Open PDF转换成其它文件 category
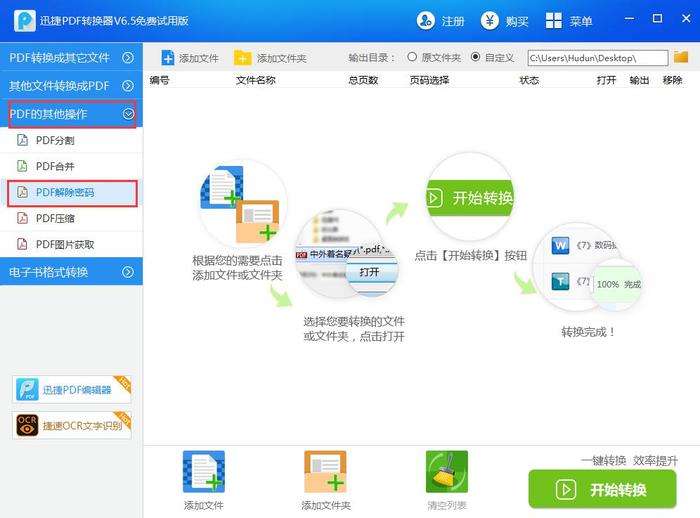Viewport: 700px width, 518px height. [71, 58]
